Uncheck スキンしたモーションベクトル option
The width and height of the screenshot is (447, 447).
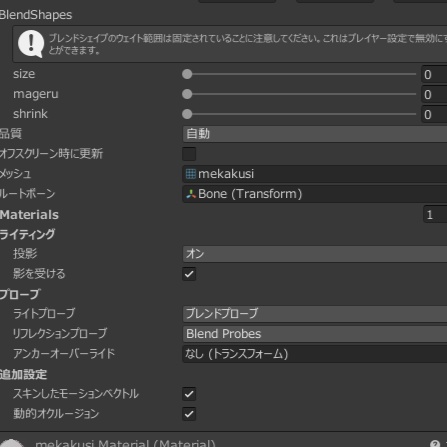pyautogui.click(x=189, y=394)
